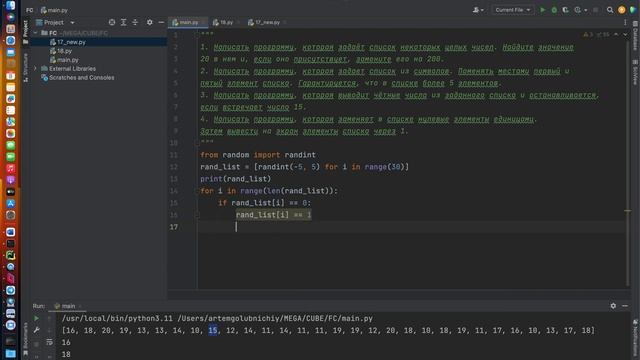Open the orange user avatar icon

click(621, 10)
